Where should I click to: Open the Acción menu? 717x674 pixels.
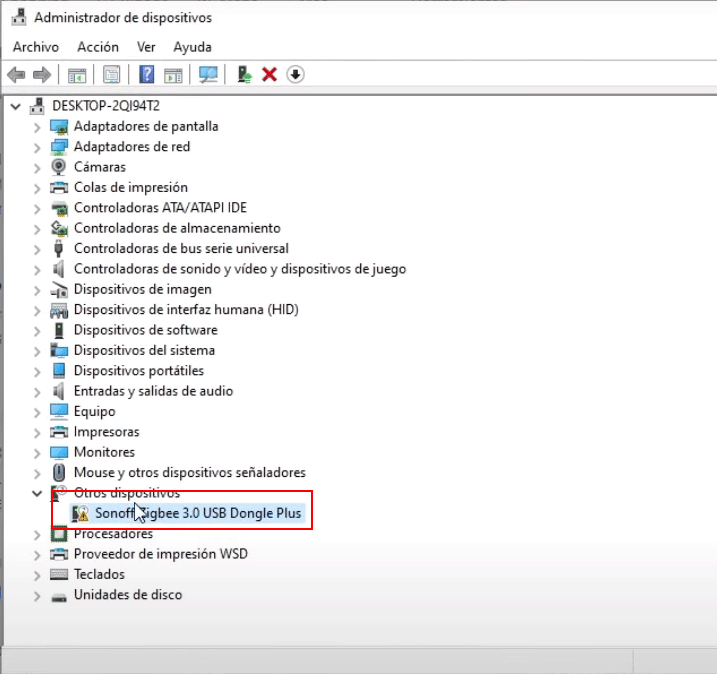(98, 47)
